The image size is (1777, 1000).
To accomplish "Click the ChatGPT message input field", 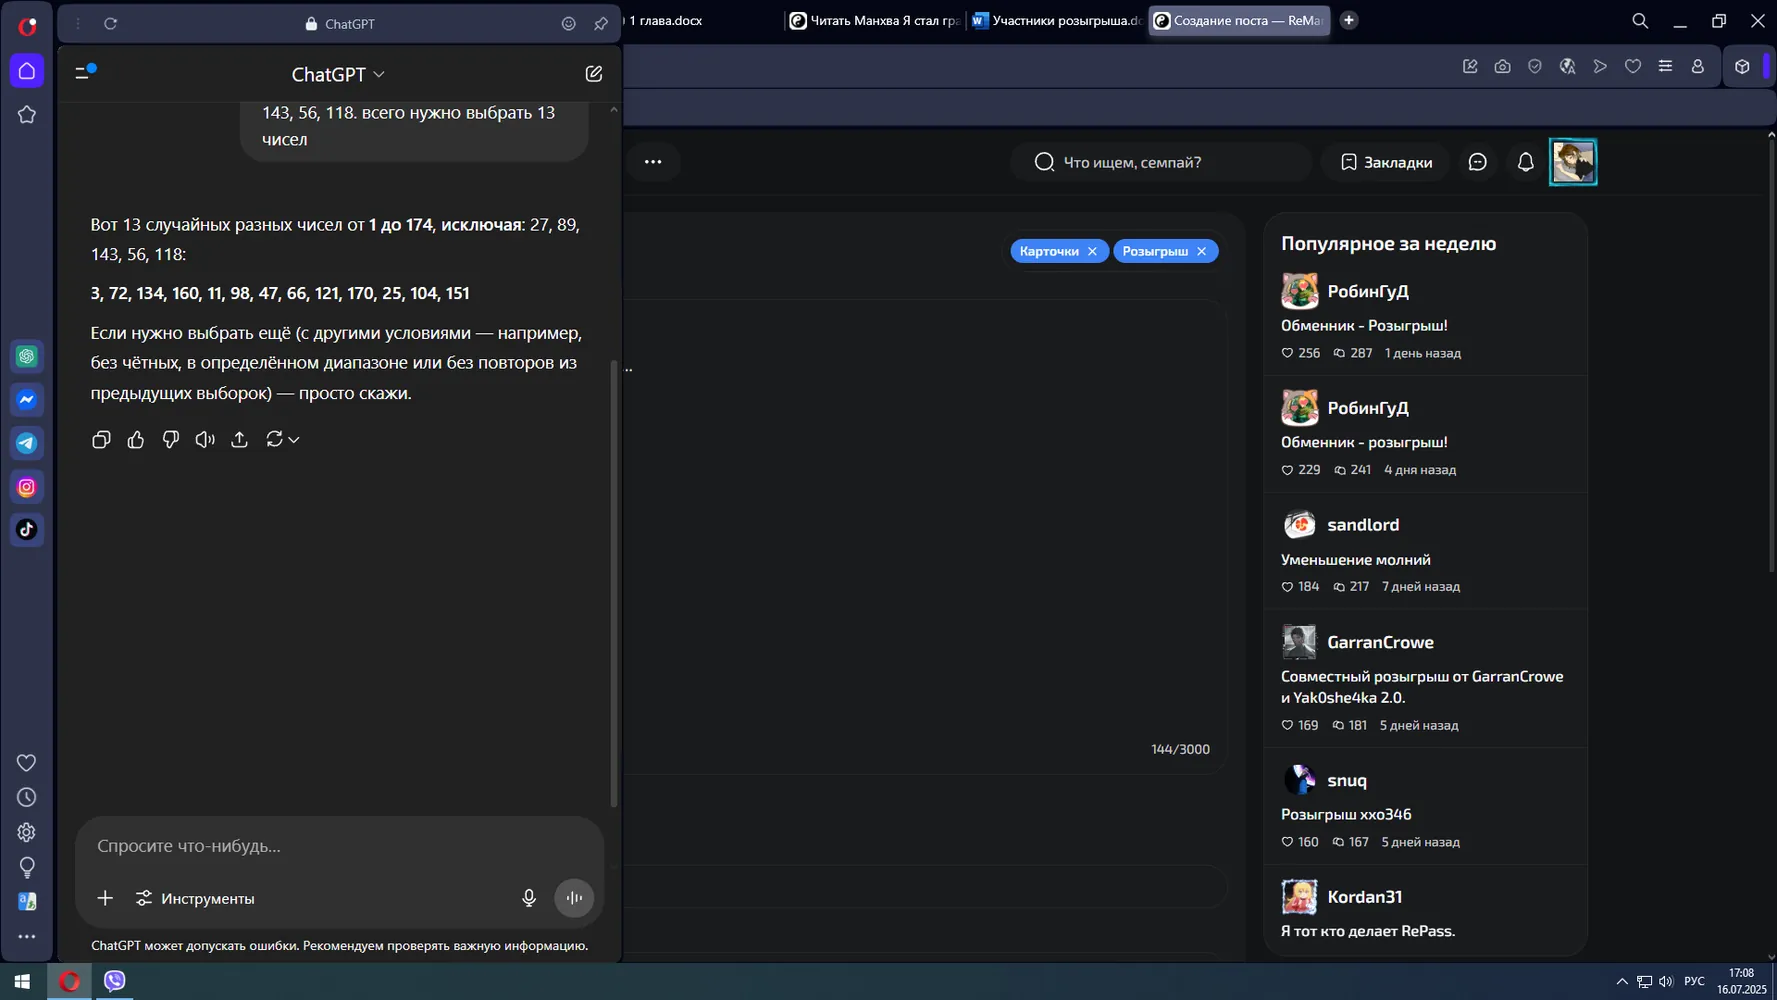I will coord(340,846).
